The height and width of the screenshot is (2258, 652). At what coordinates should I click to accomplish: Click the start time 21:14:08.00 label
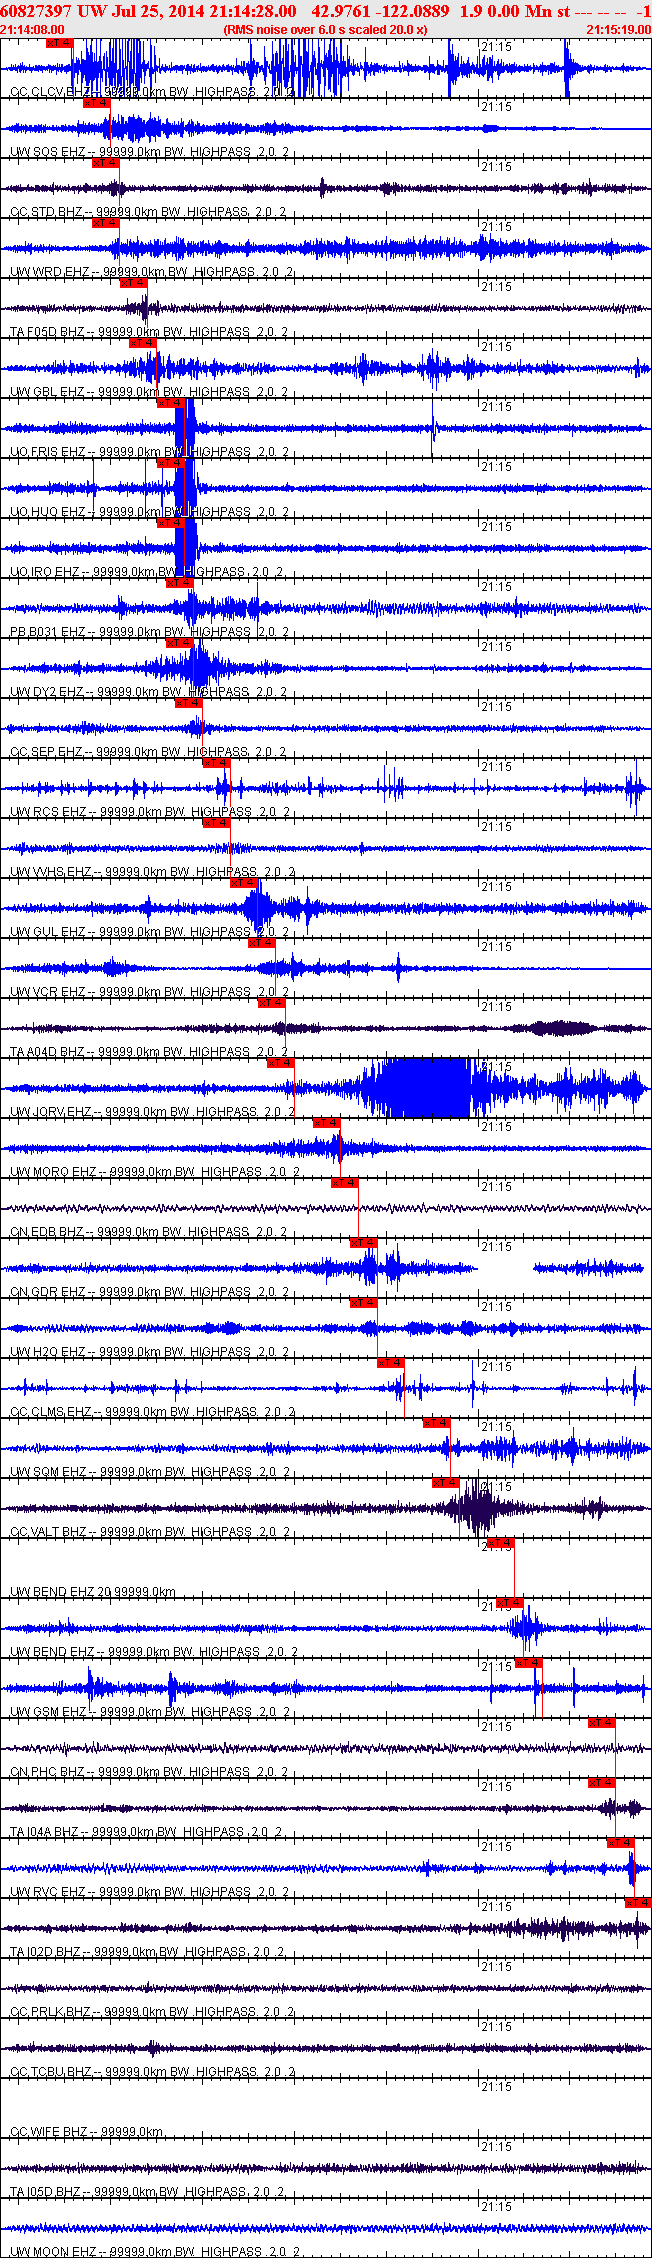click(x=33, y=30)
